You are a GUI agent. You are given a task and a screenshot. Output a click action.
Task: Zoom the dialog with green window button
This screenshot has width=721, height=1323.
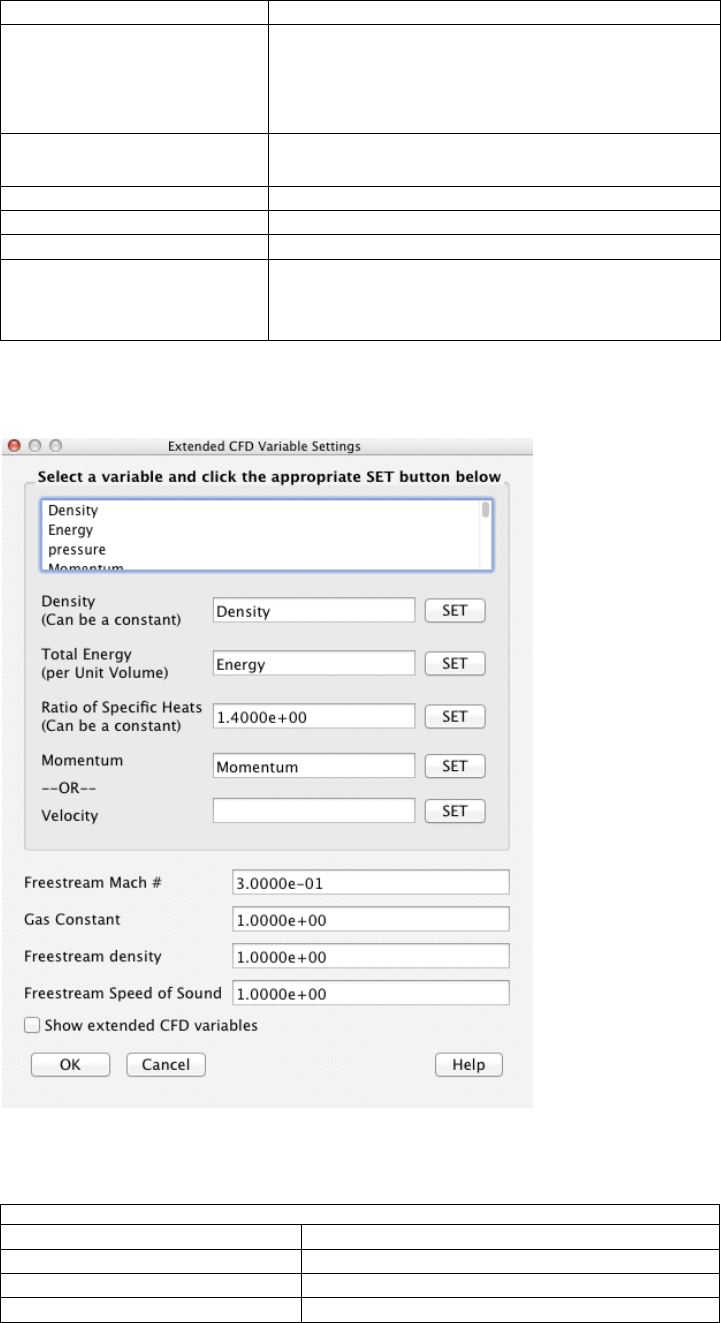tap(56, 445)
